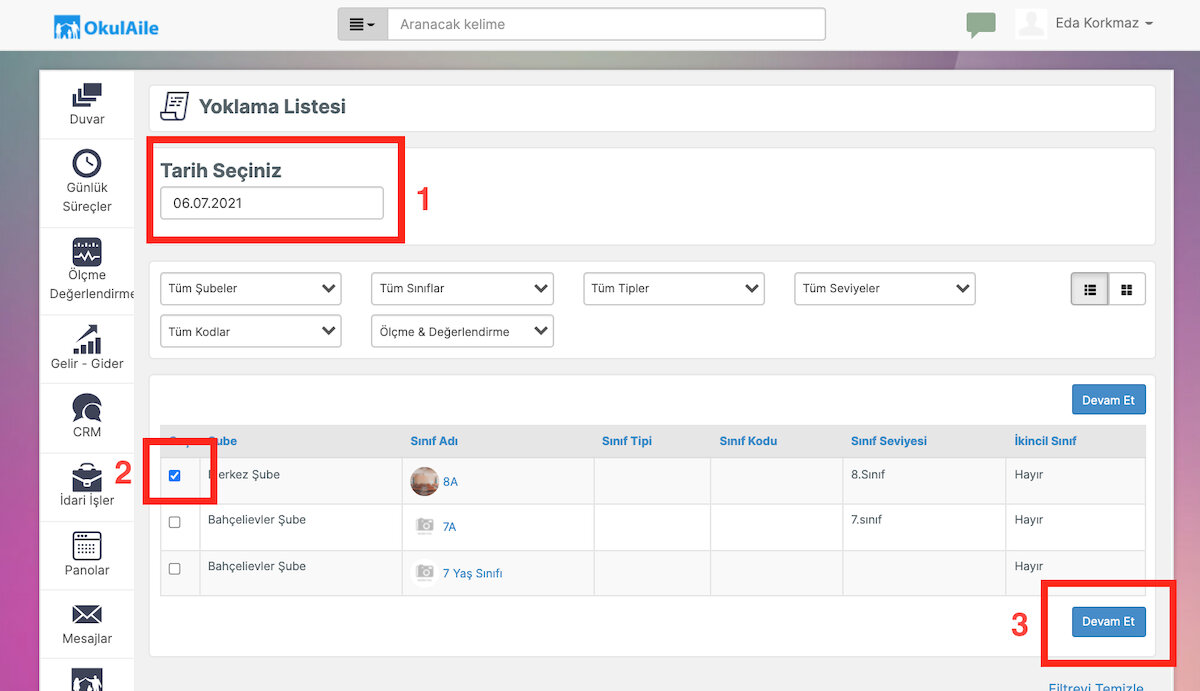Expand the Tüm Seviyeler dropdown
The width and height of the screenshot is (1200, 691).
[885, 289]
